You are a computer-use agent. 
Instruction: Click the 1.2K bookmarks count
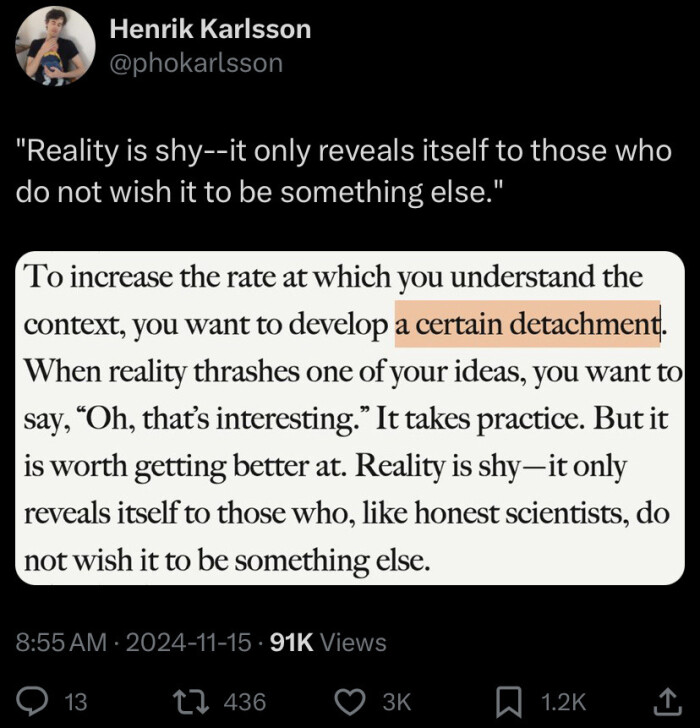[x=564, y=702]
